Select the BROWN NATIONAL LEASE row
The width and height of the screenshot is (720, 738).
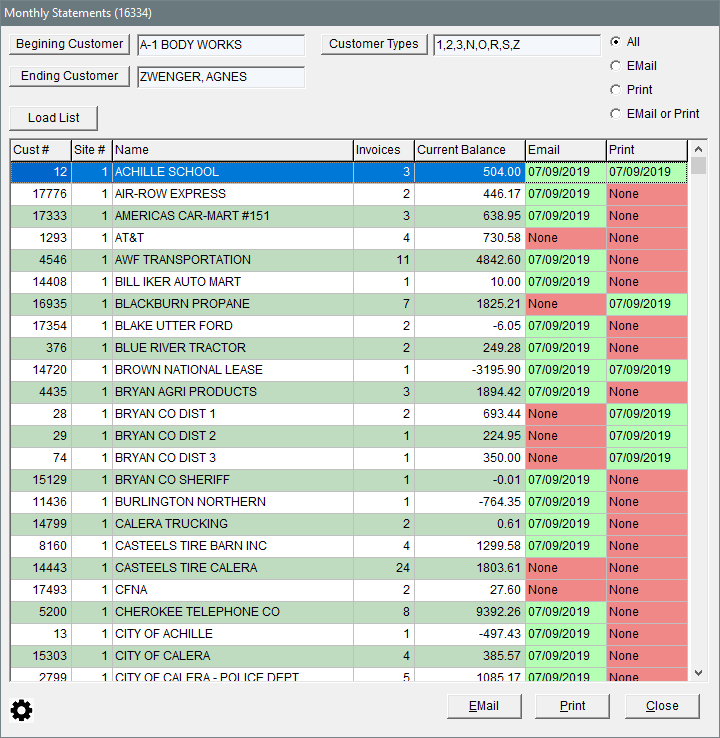[x=349, y=370]
